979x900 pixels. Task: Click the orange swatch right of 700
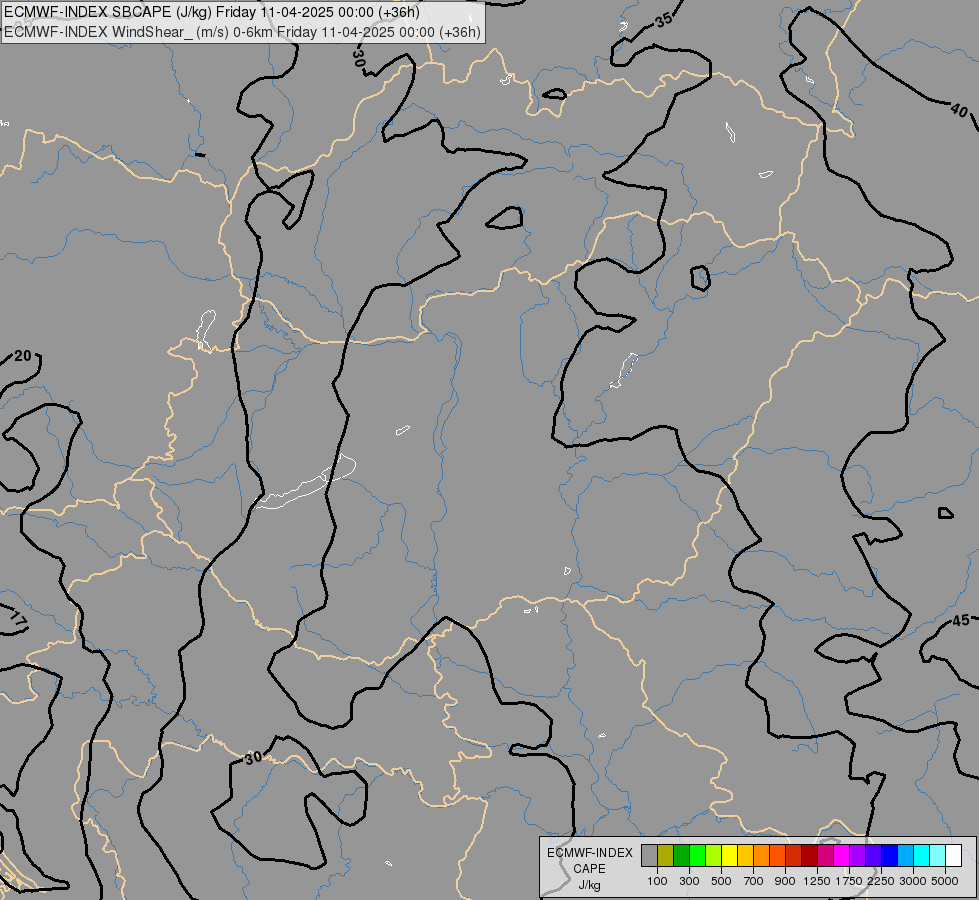(x=762, y=856)
